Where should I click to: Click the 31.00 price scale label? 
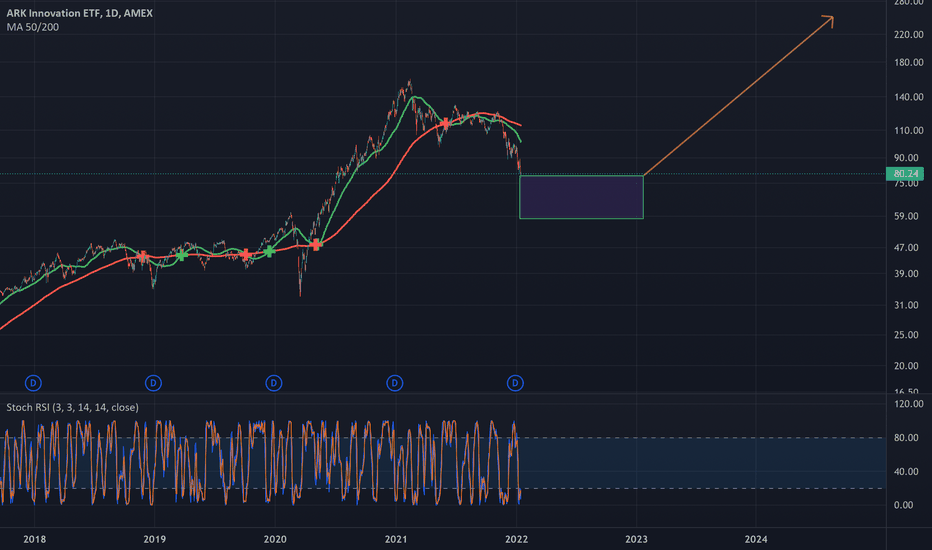906,306
